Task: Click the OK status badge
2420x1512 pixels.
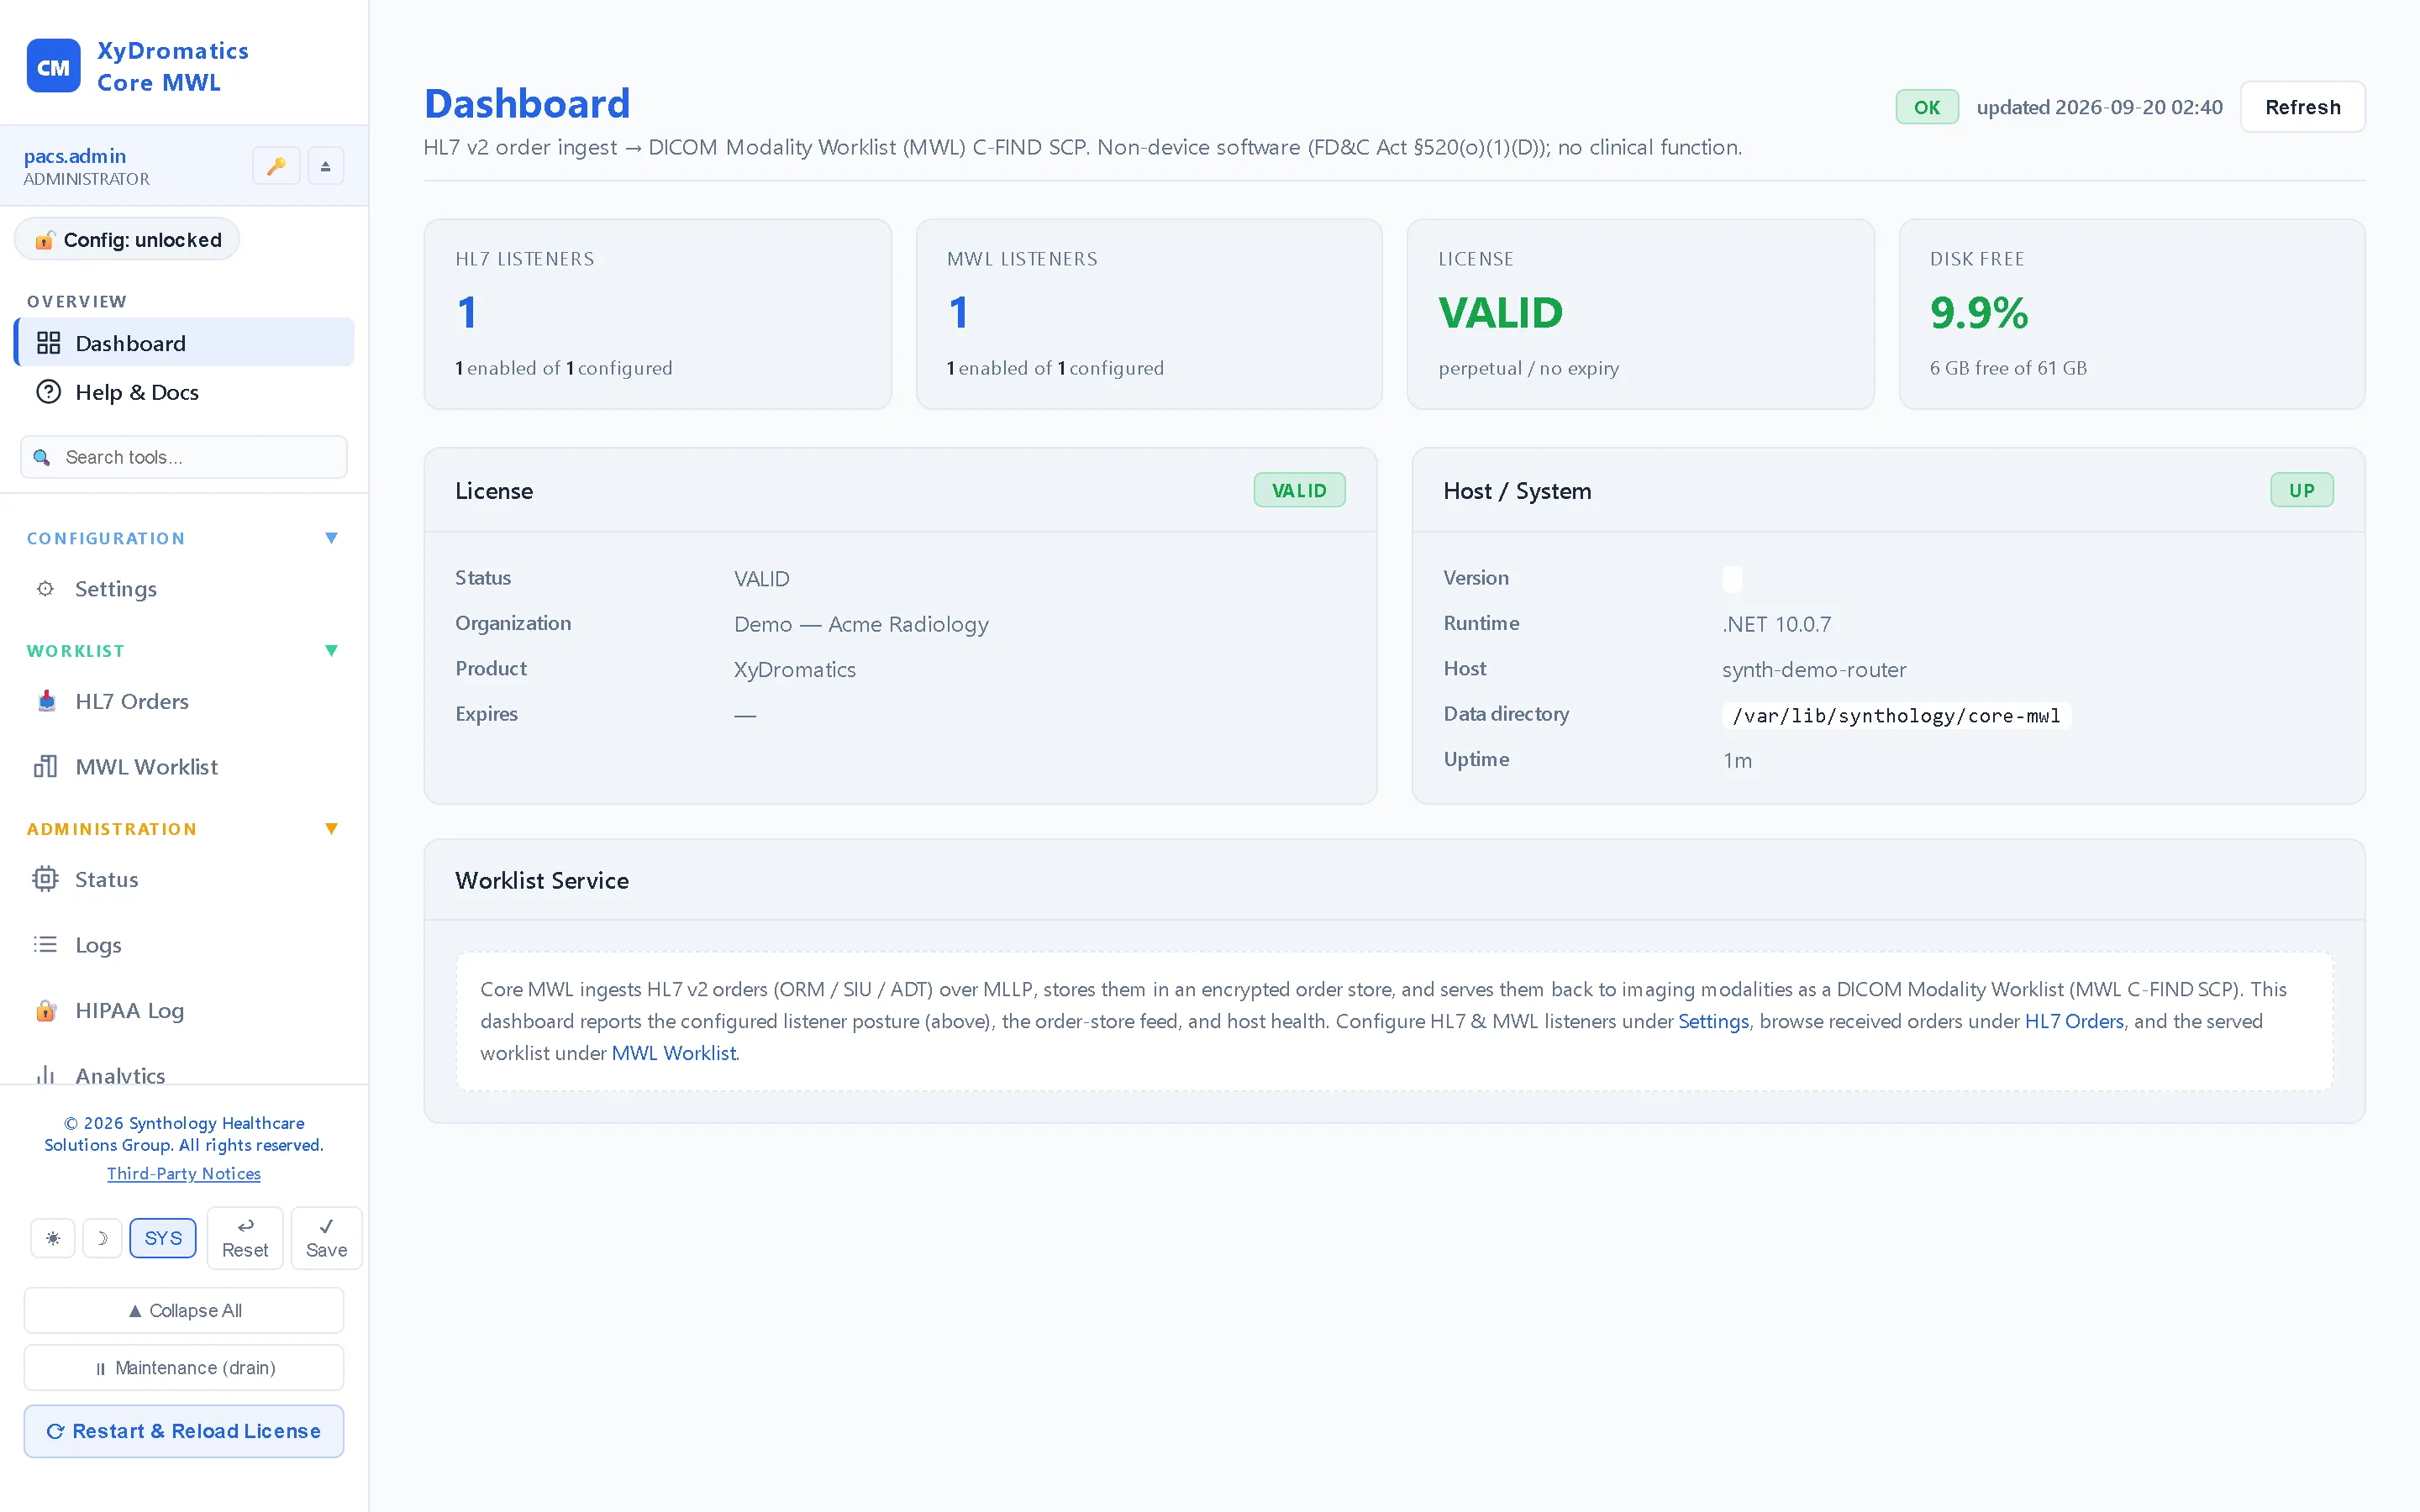Action: coord(1927,107)
